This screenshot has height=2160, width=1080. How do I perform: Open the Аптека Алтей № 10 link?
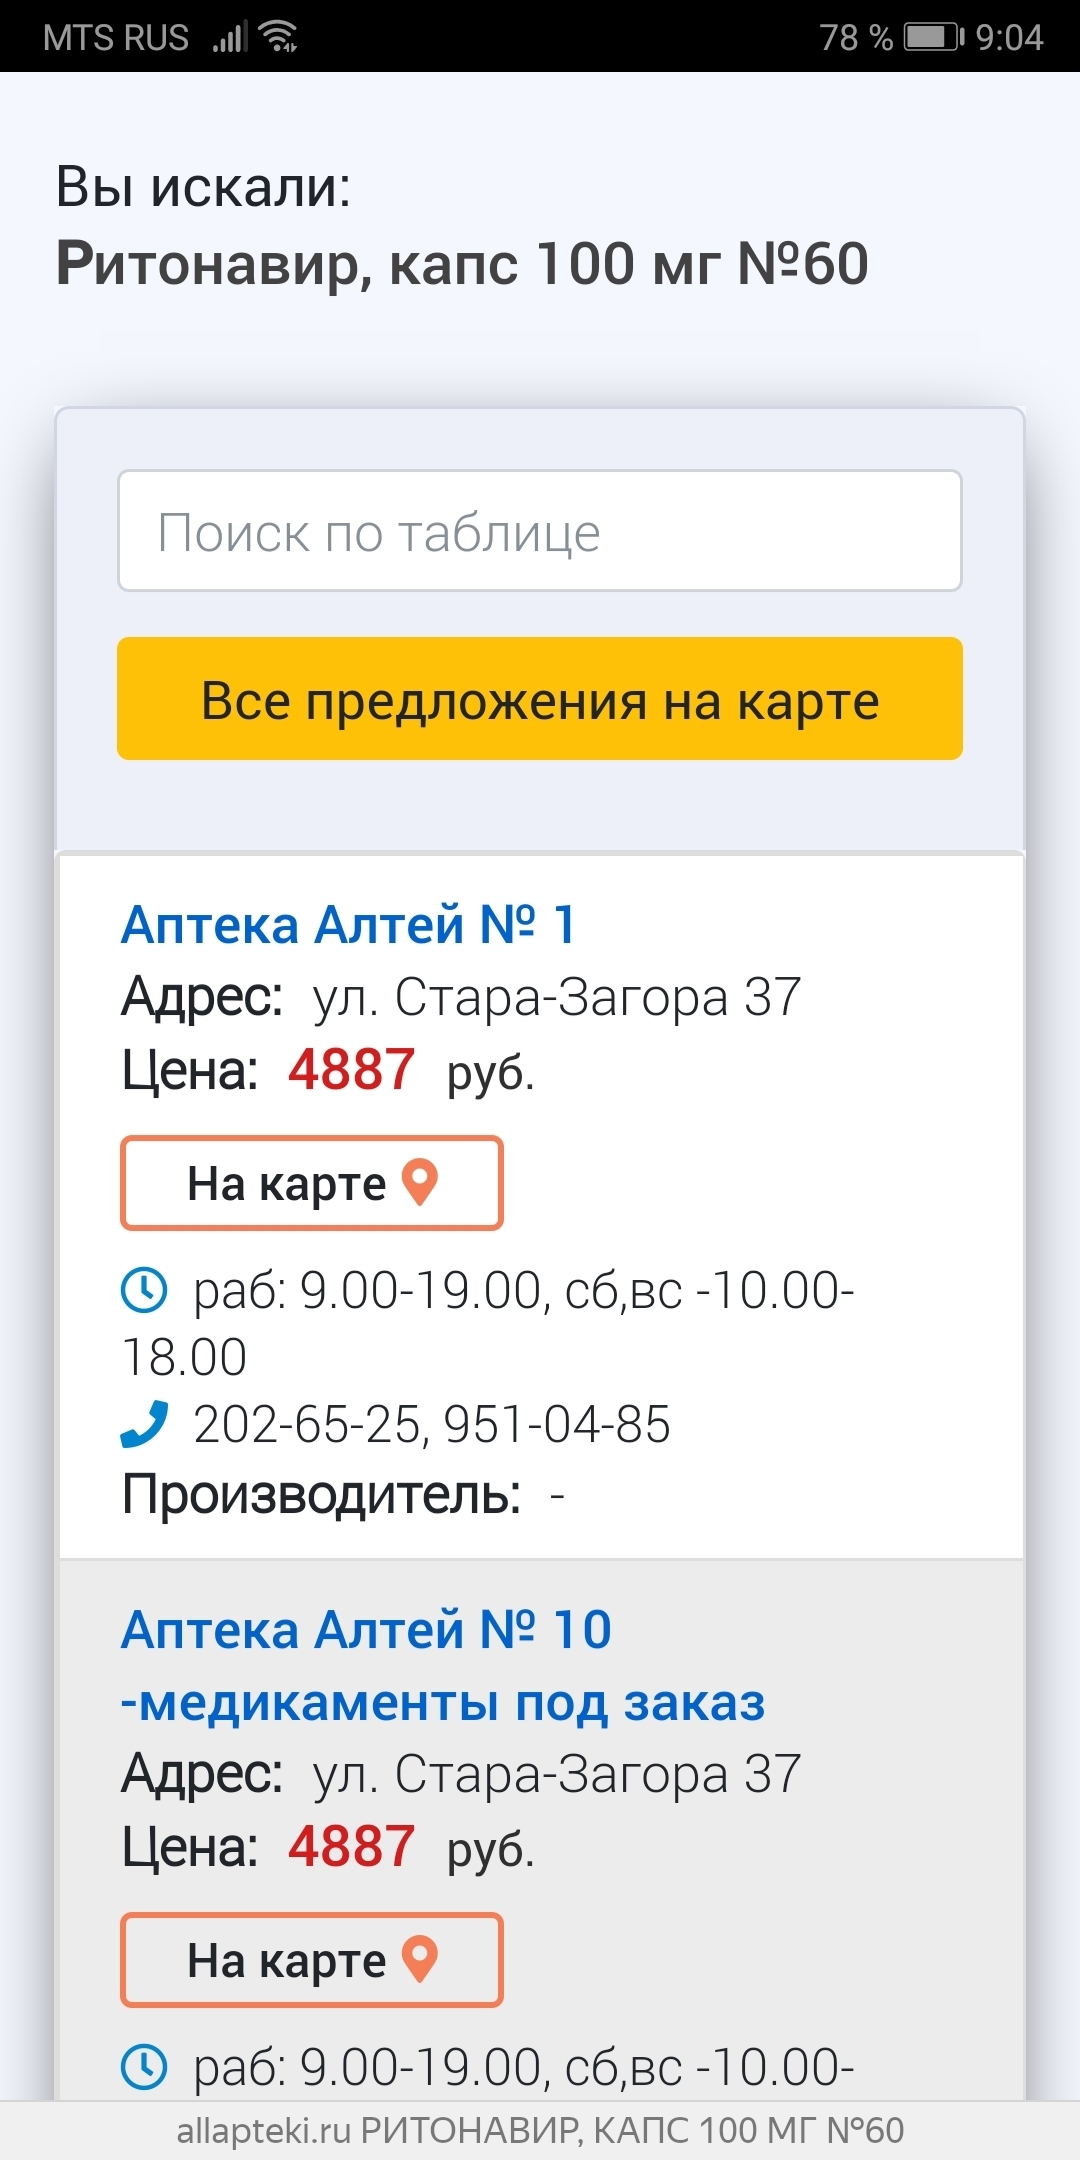tap(443, 1666)
